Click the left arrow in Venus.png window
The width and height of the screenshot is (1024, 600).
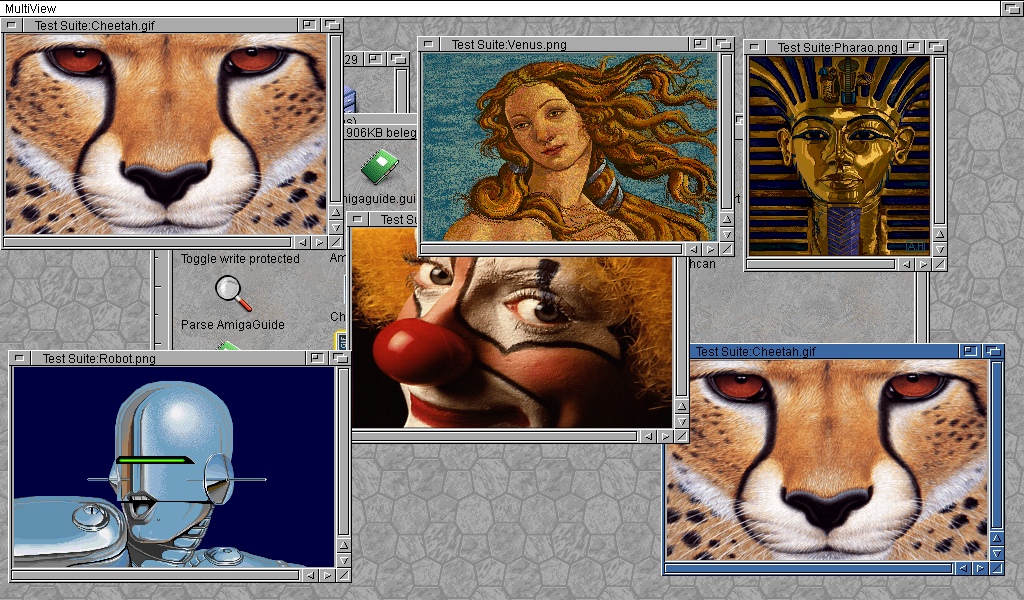694,249
